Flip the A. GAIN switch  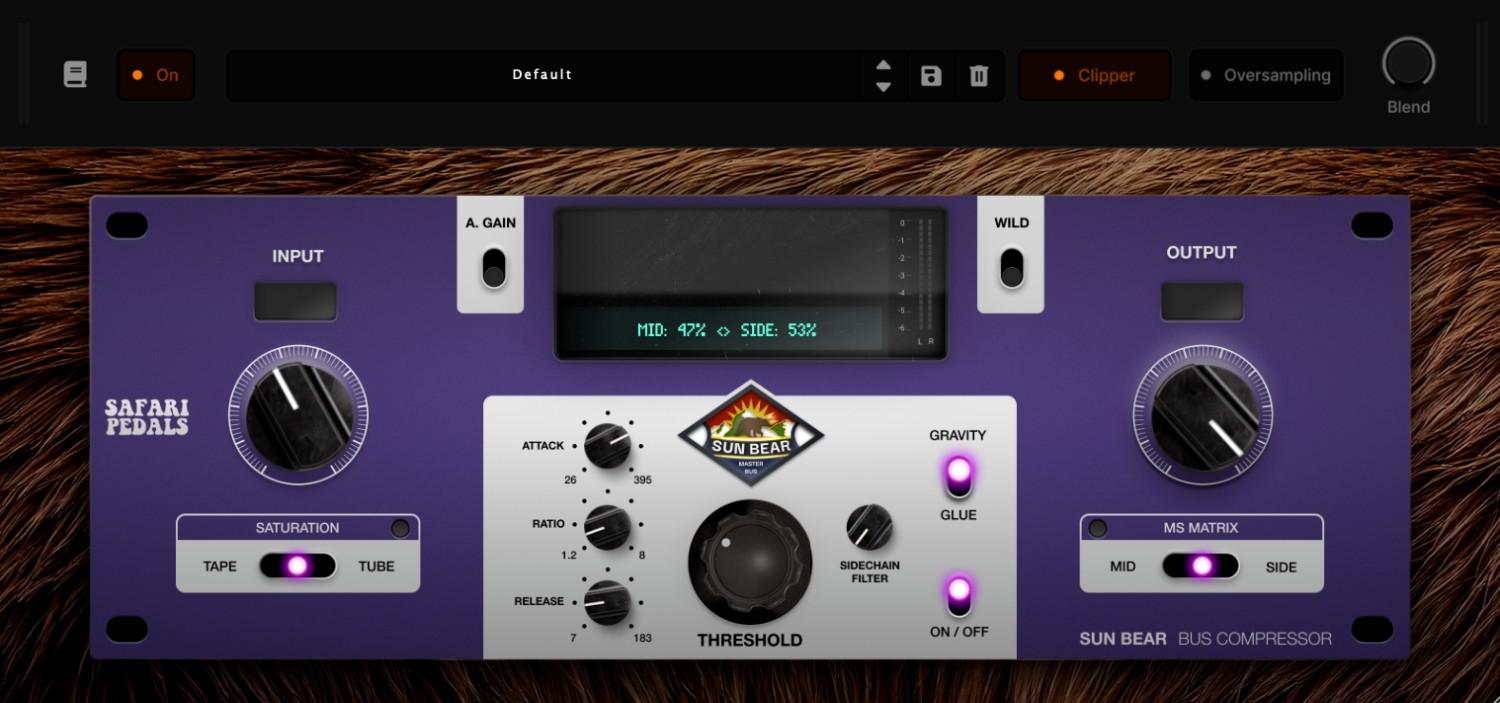coord(491,265)
